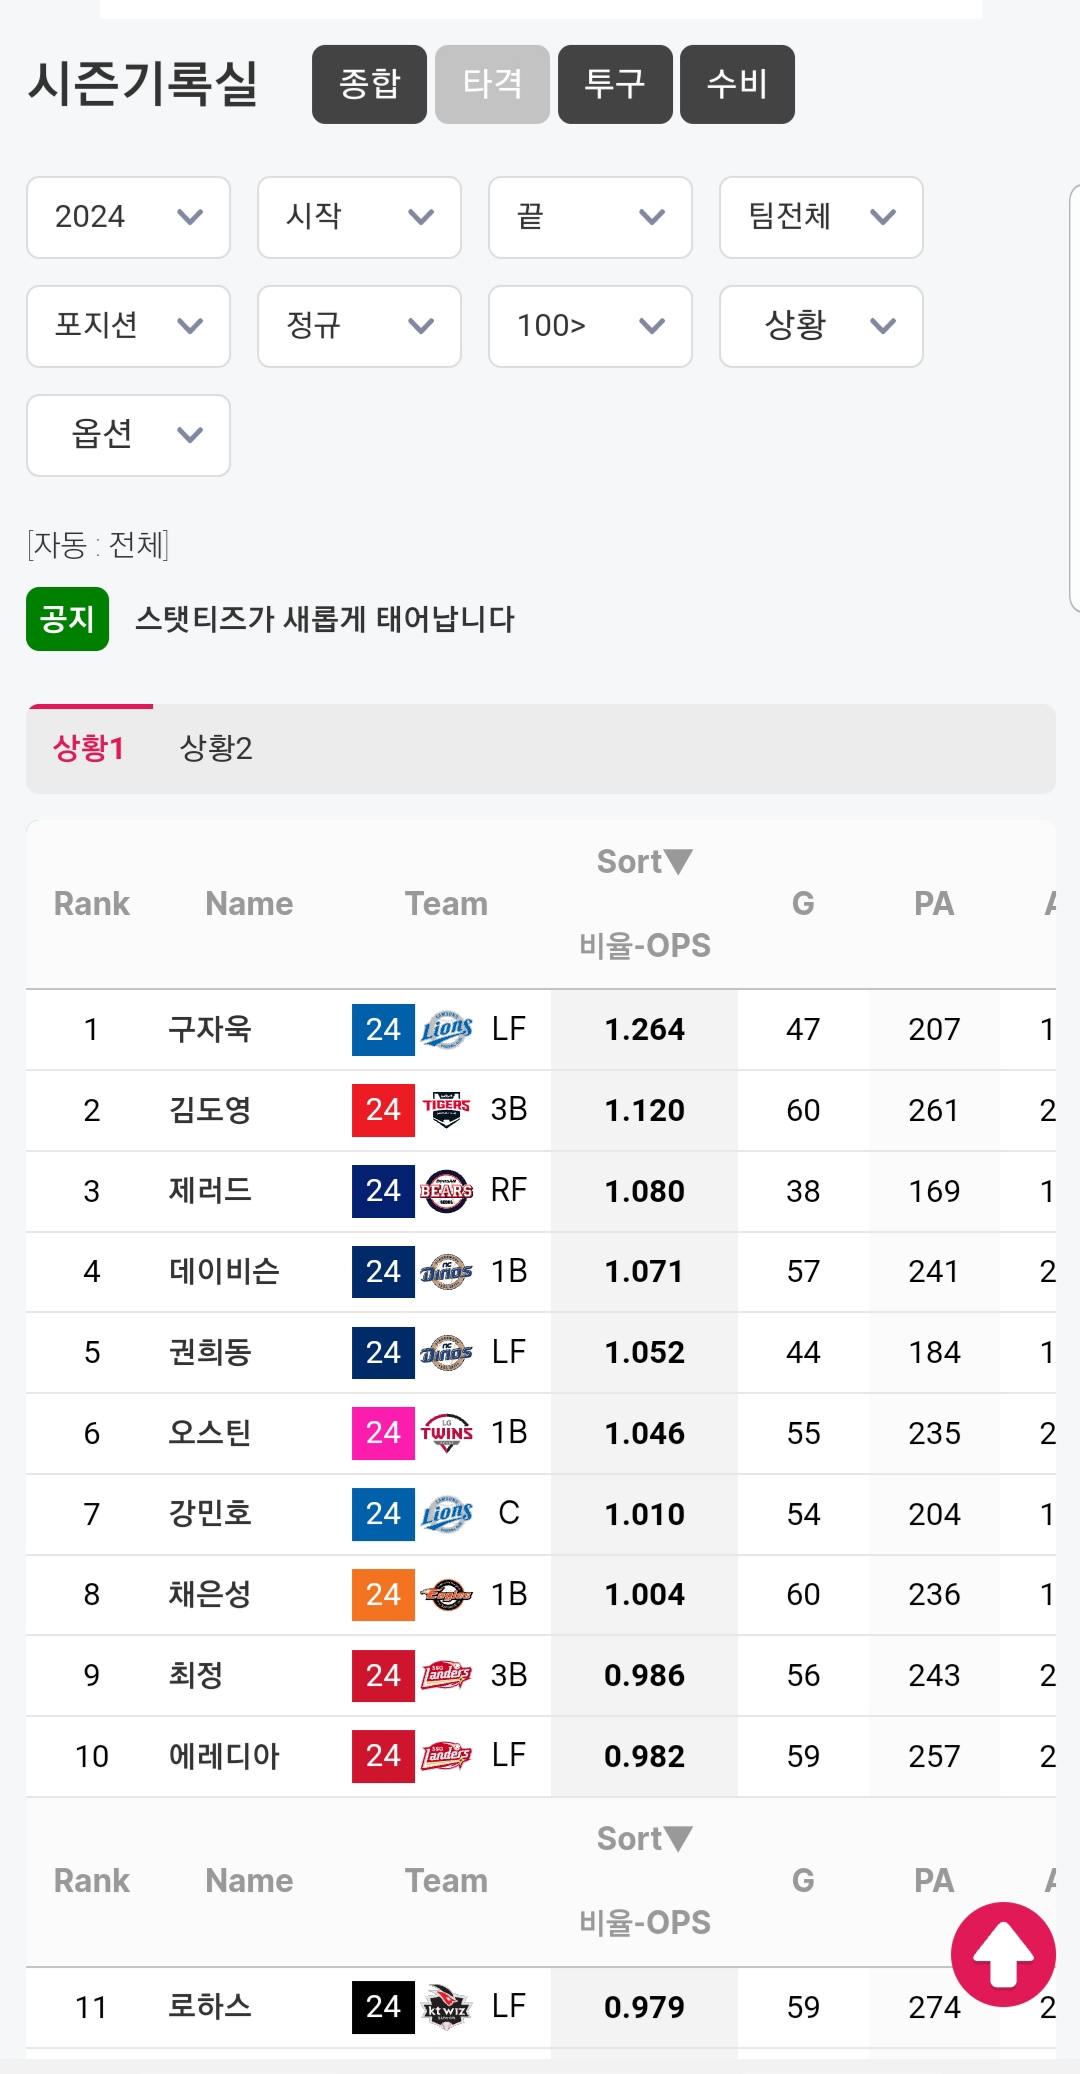Click the KT Wiz logo beside 로하스
Image resolution: width=1080 pixels, height=2074 pixels.
tap(447, 2006)
